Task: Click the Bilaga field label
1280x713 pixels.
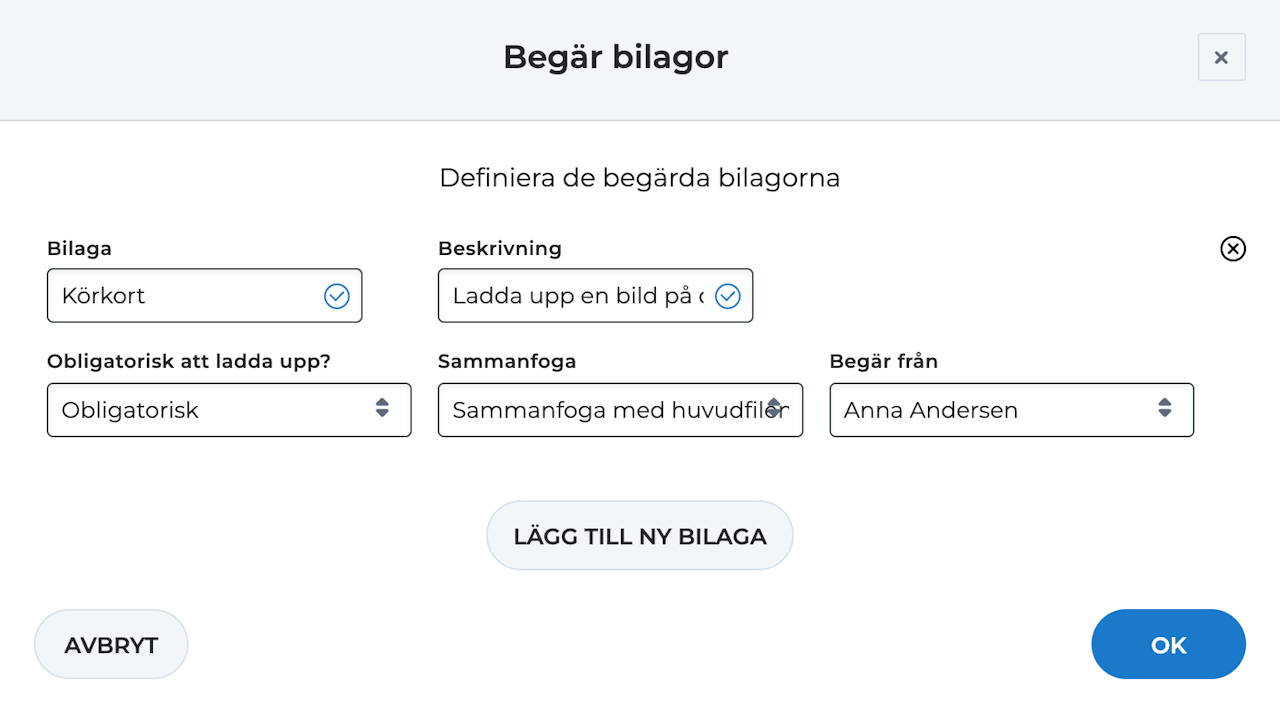Action: pyautogui.click(x=79, y=248)
